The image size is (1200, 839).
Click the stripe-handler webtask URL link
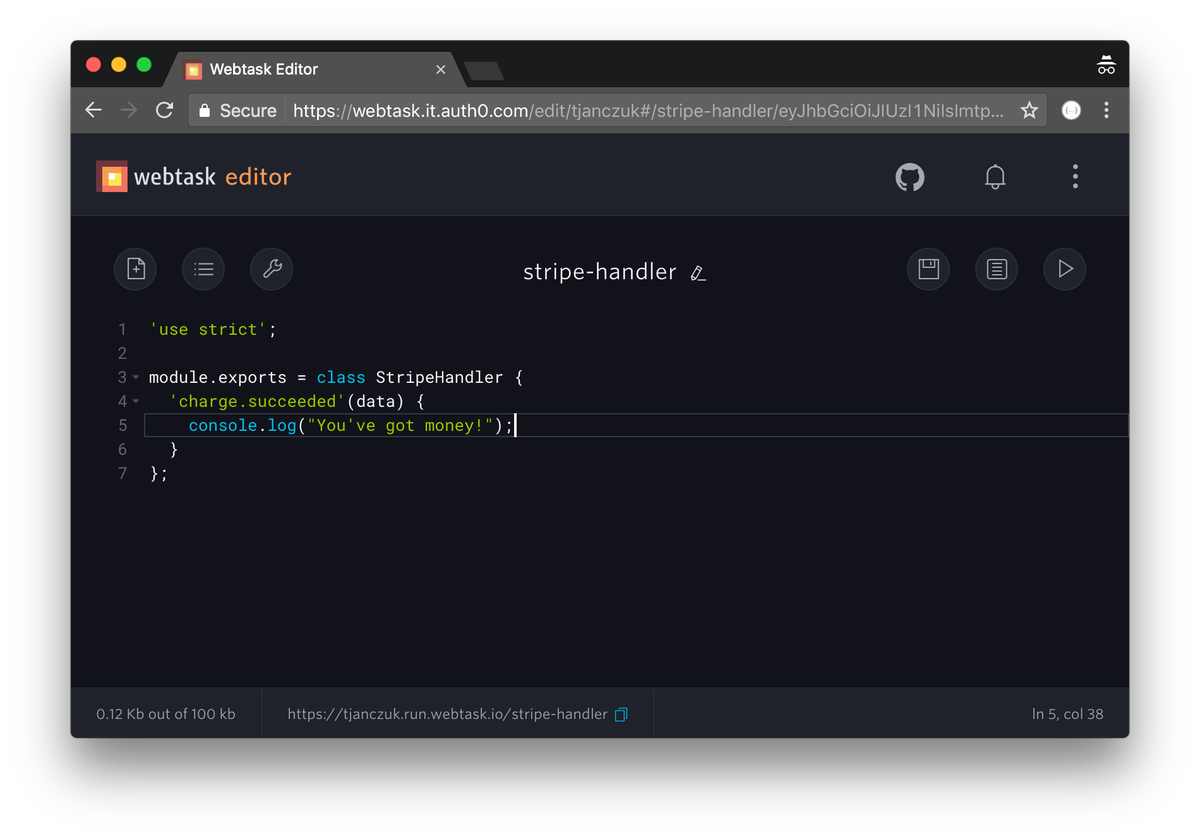[447, 714]
